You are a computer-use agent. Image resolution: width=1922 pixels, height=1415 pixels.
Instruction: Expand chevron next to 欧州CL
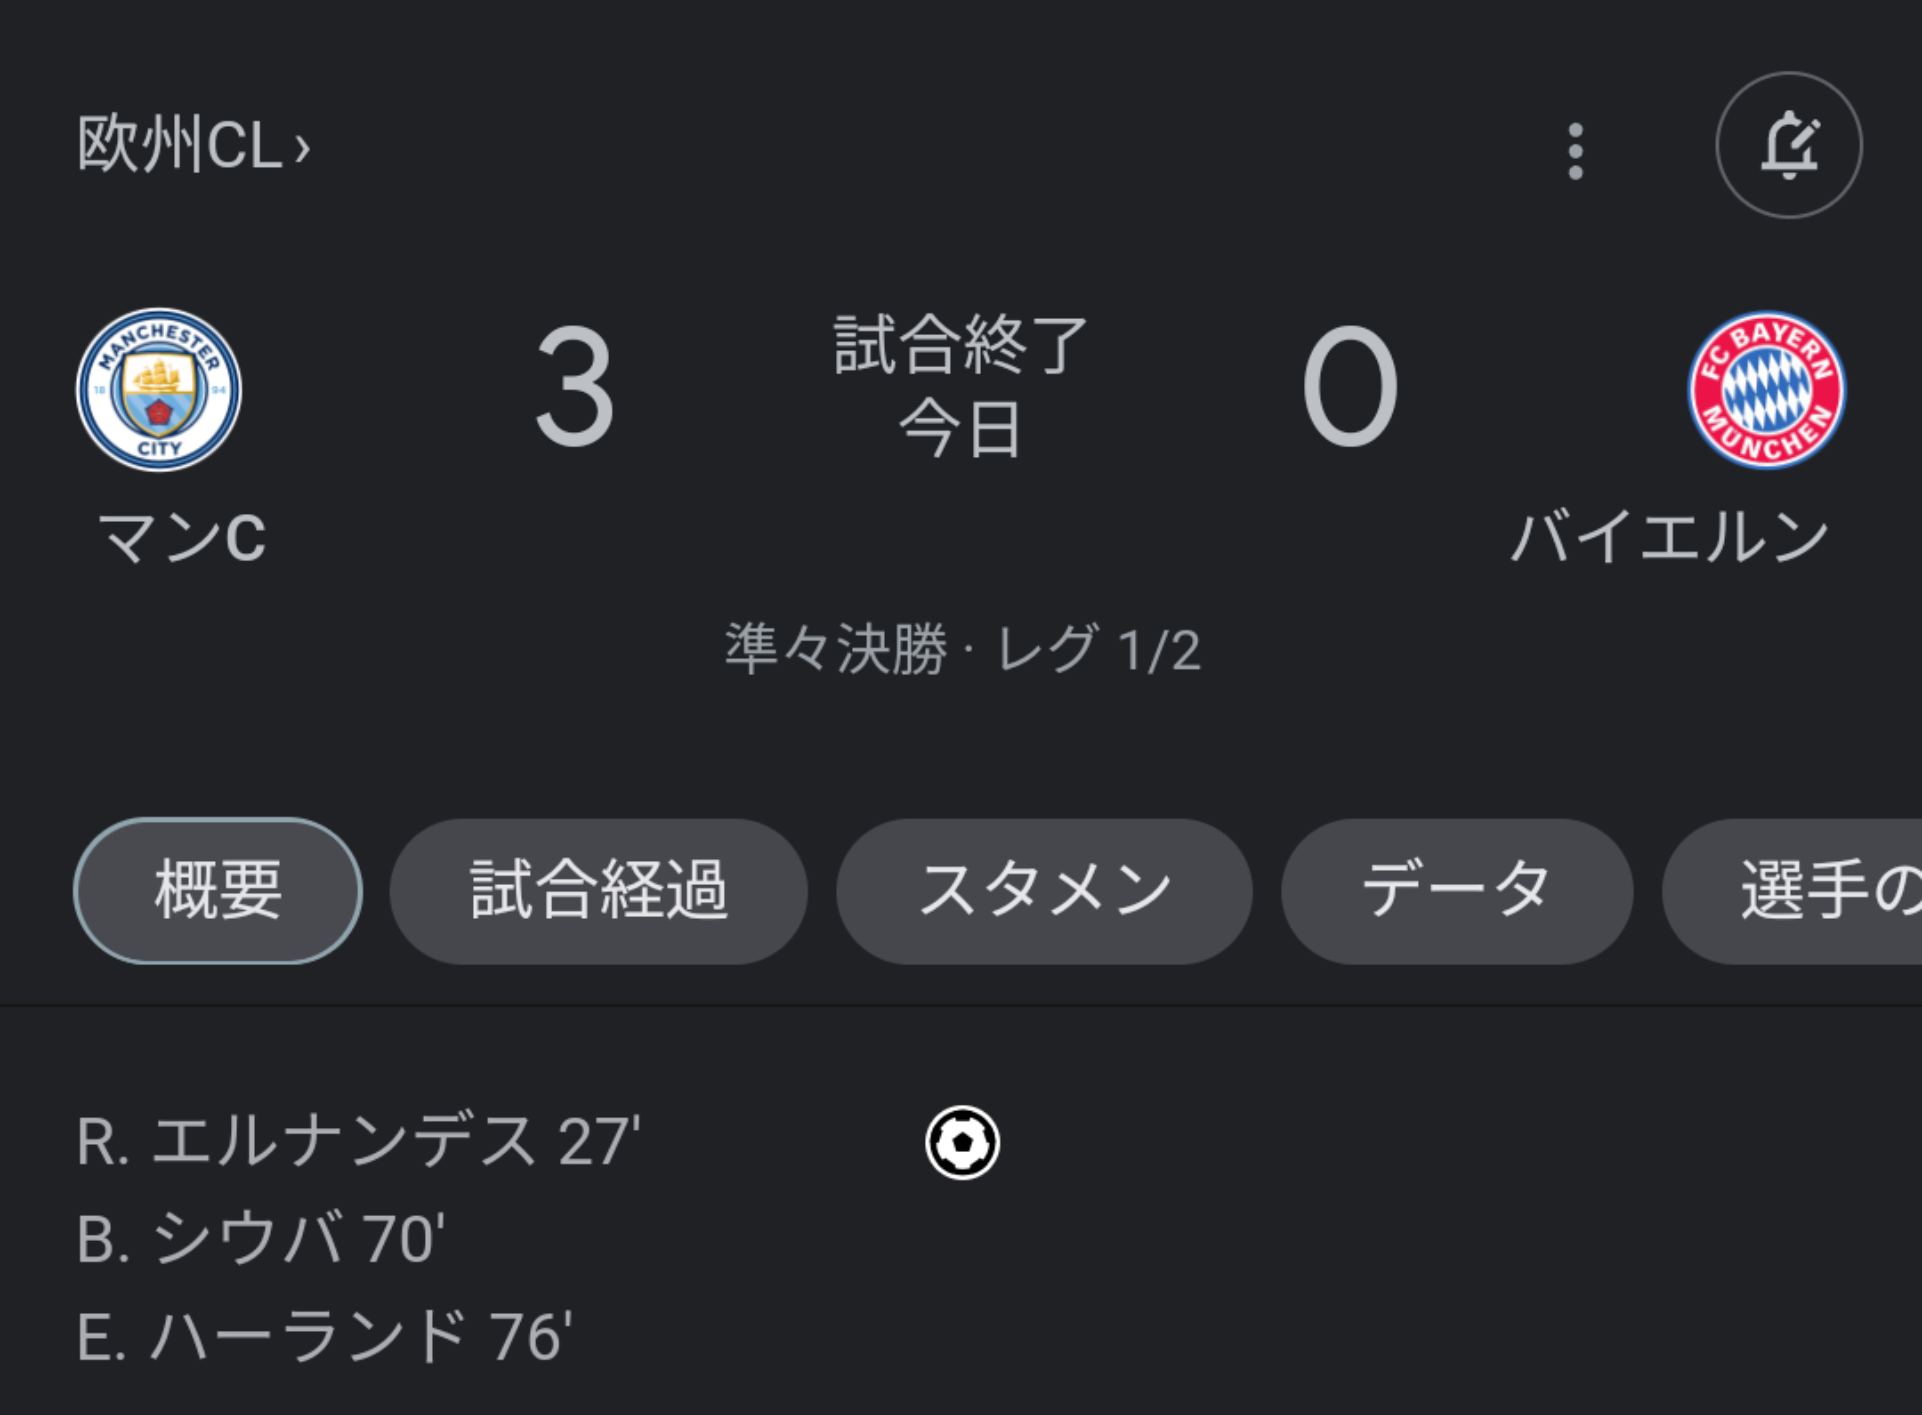tap(302, 149)
